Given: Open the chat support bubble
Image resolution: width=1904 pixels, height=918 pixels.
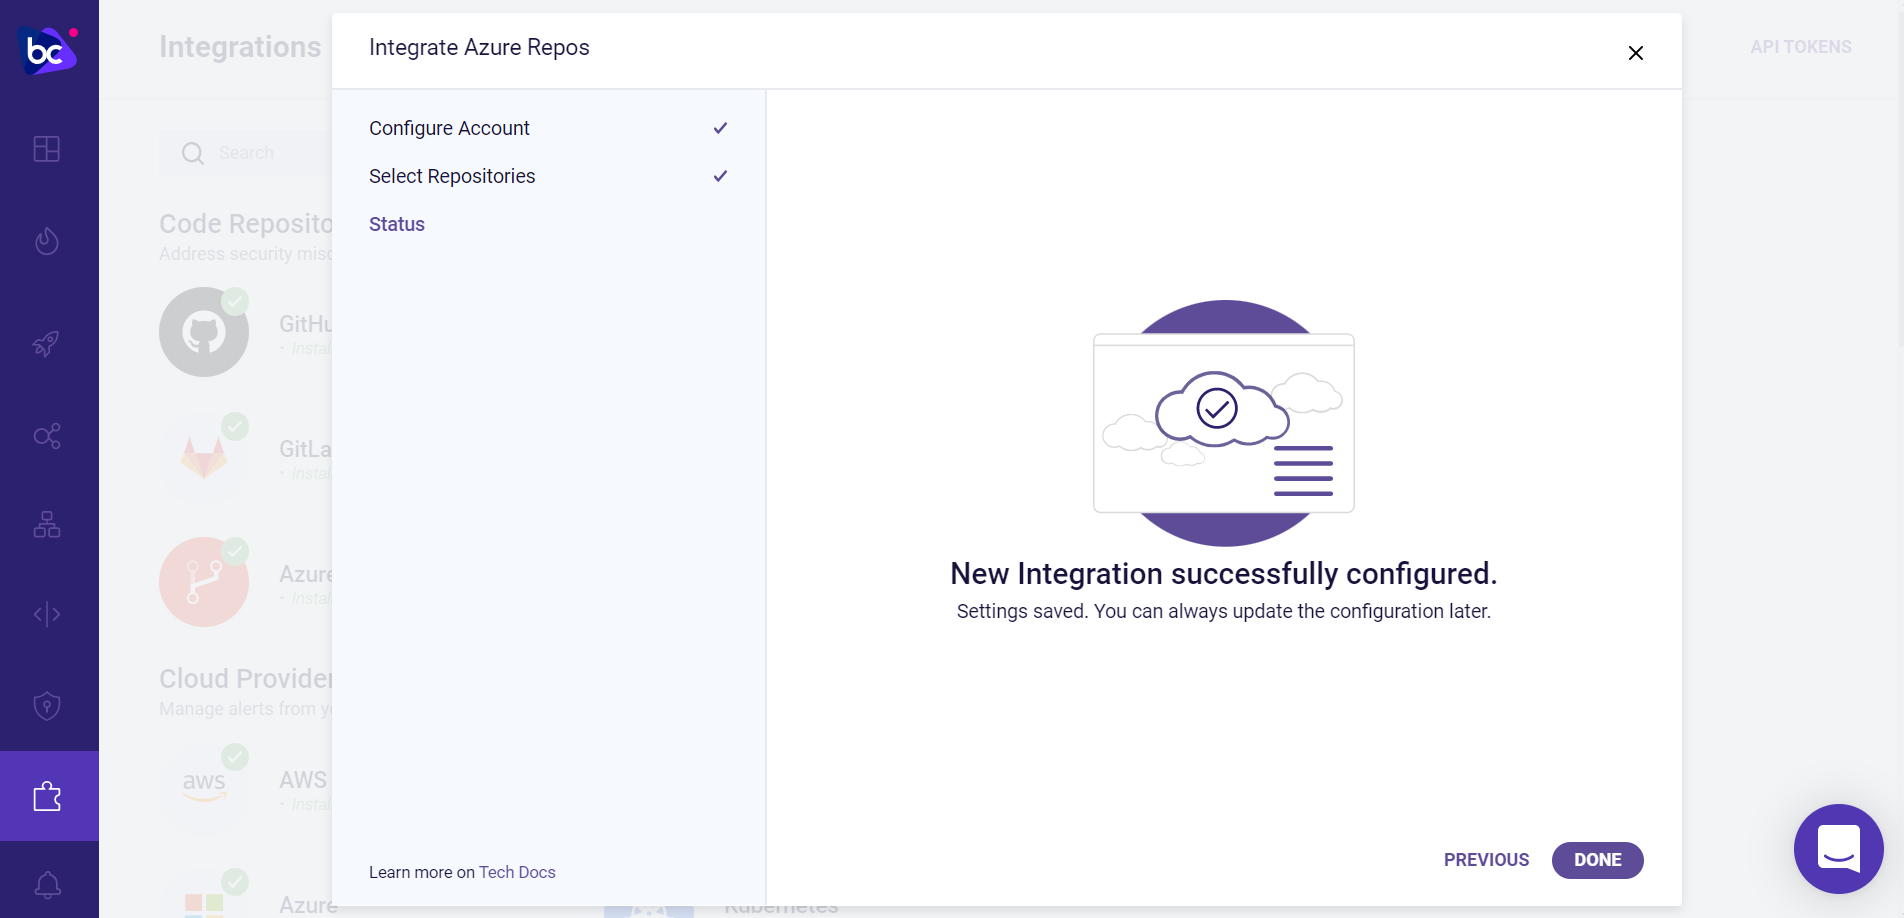Looking at the screenshot, I should pos(1839,849).
